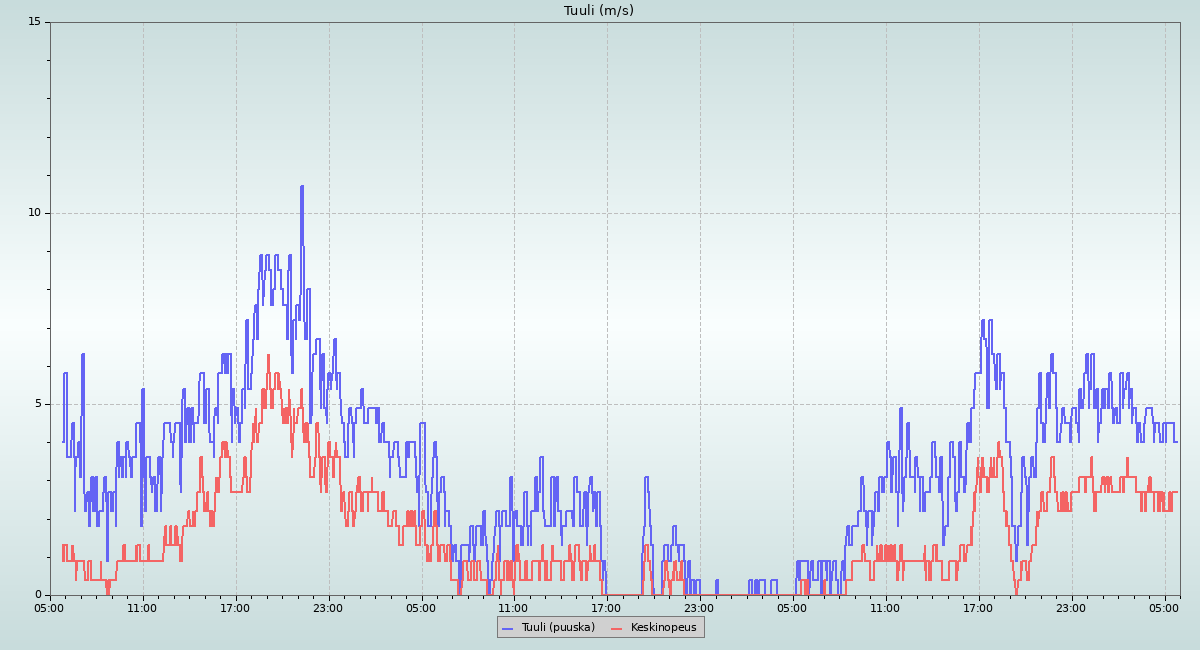Click the chart title Tuuli (m/s)

598,11
